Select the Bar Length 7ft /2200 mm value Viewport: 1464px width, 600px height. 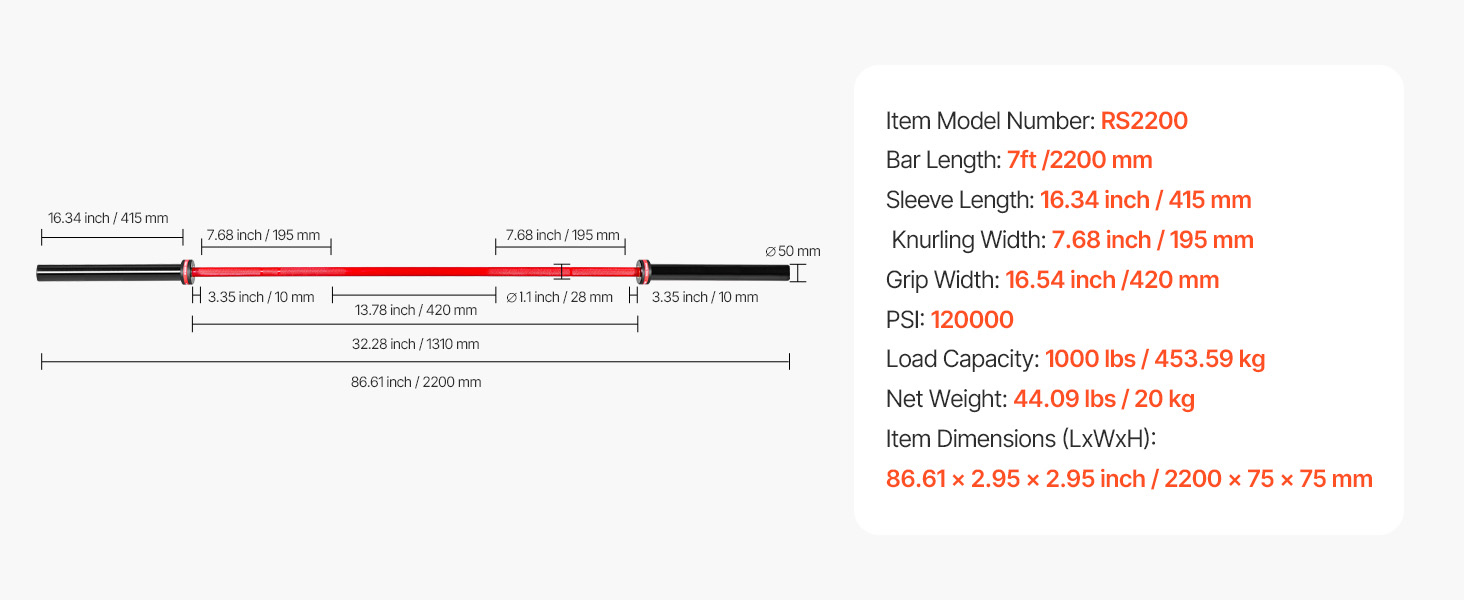pos(1079,160)
